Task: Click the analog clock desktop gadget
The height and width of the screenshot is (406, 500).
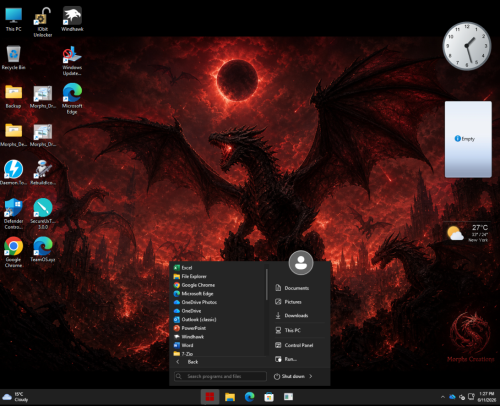Action: [467, 46]
